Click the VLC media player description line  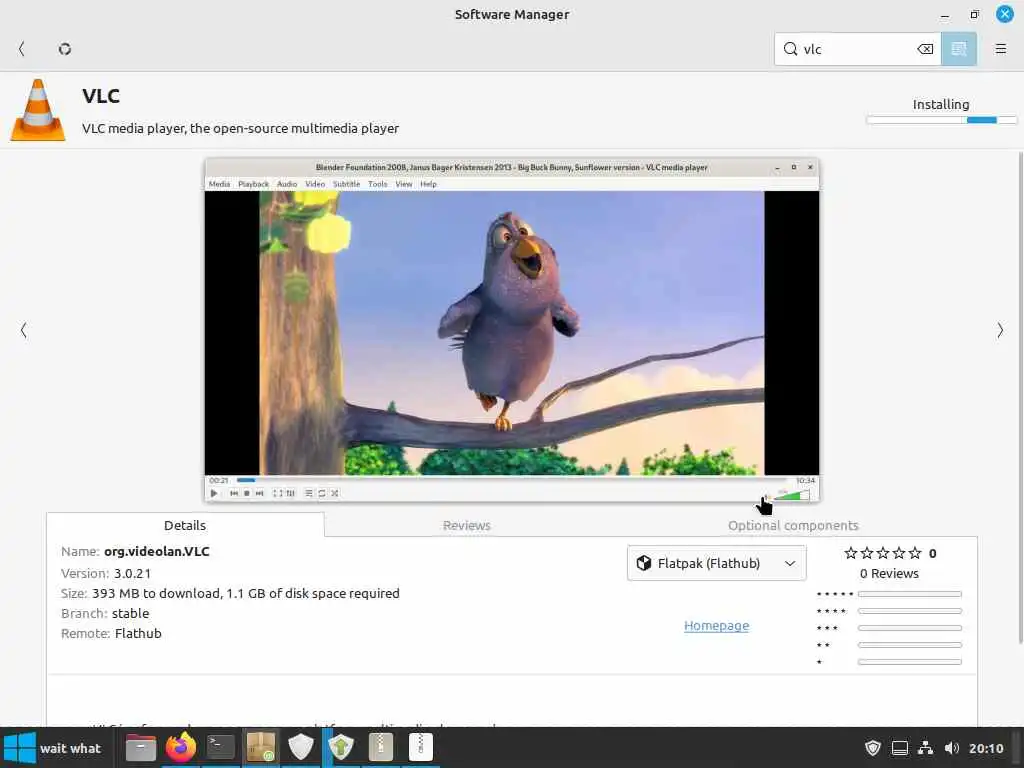point(240,128)
